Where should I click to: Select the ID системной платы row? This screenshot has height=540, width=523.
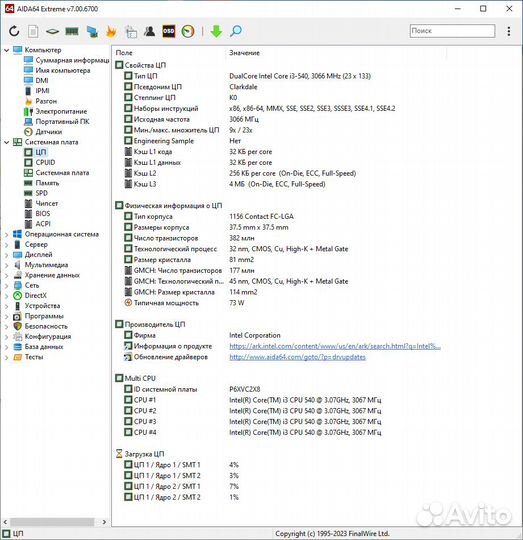point(192,390)
